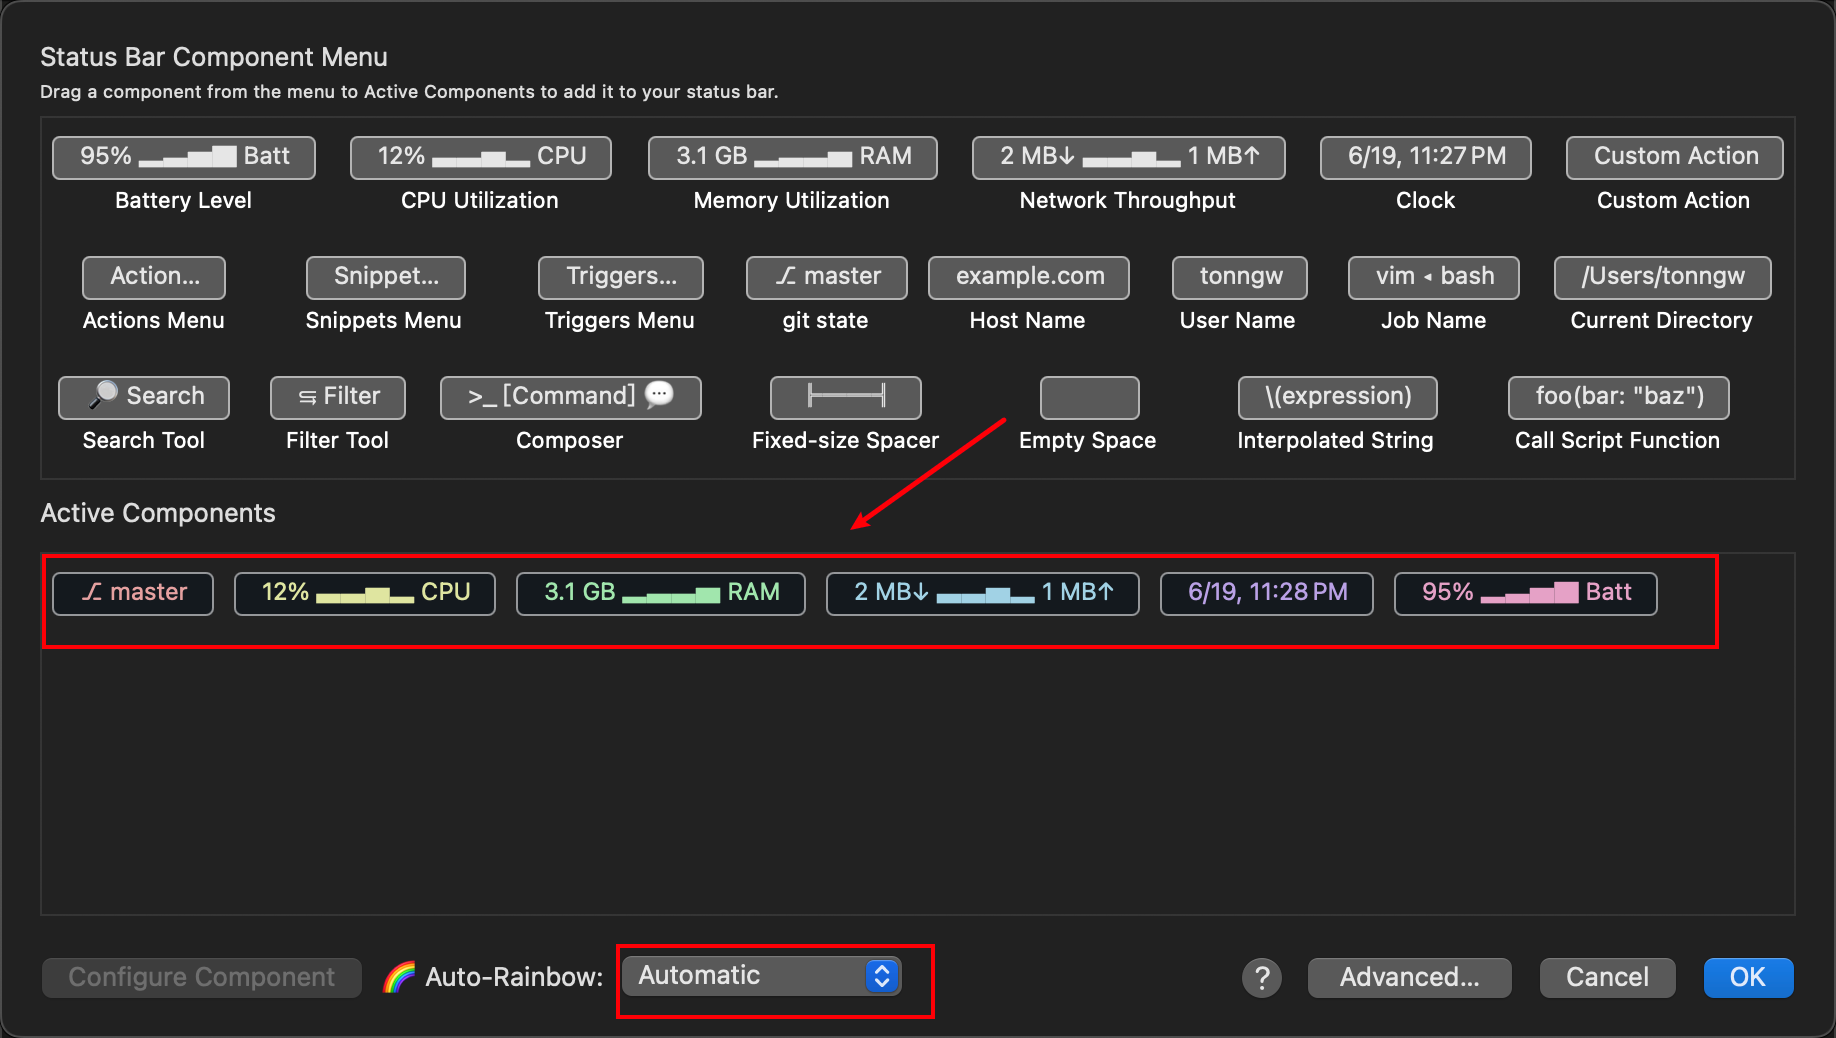This screenshot has height=1038, width=1836.
Task: Select active network throughput component
Action: 983,593
